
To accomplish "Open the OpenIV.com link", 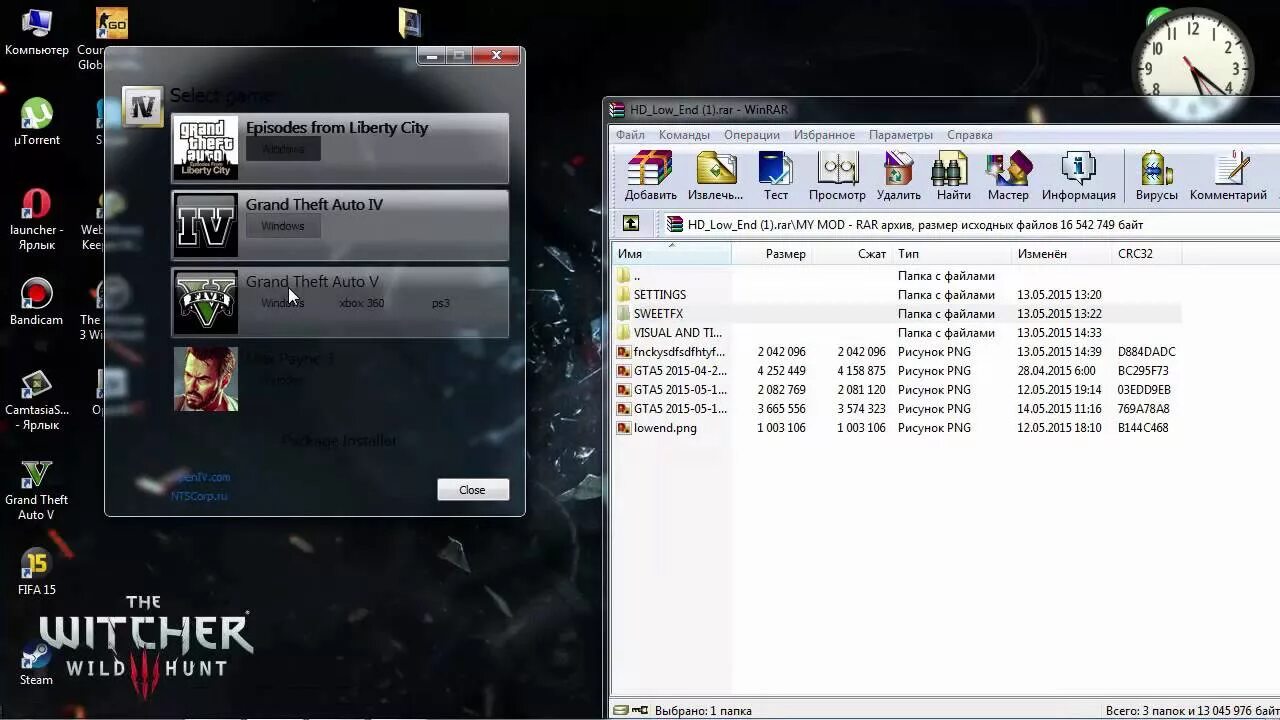I will point(202,477).
